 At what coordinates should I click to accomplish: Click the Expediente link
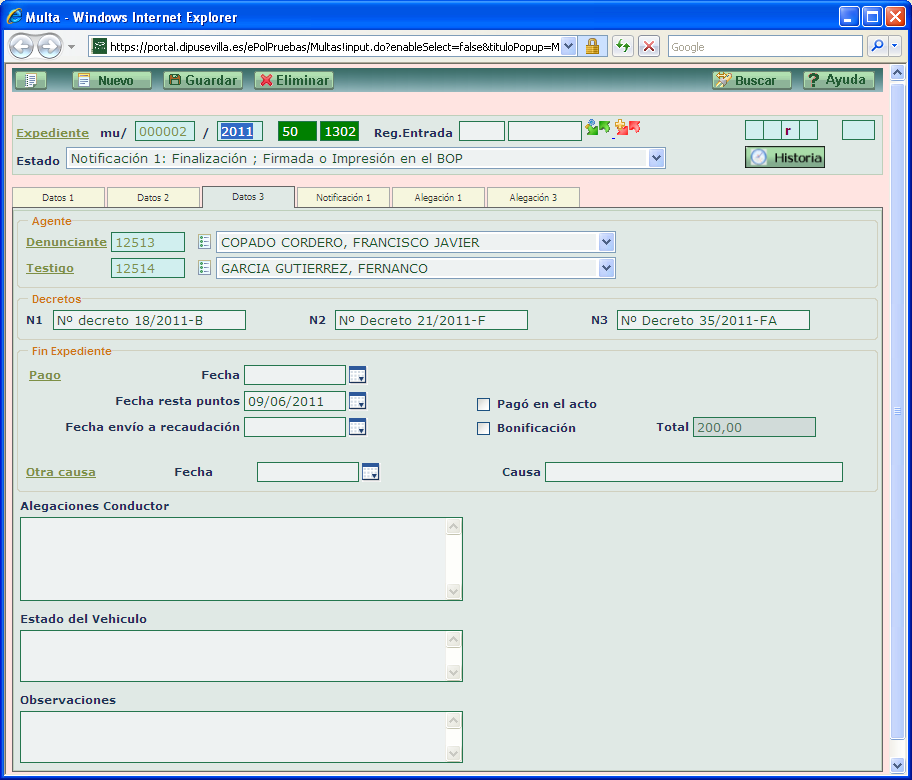[52, 133]
